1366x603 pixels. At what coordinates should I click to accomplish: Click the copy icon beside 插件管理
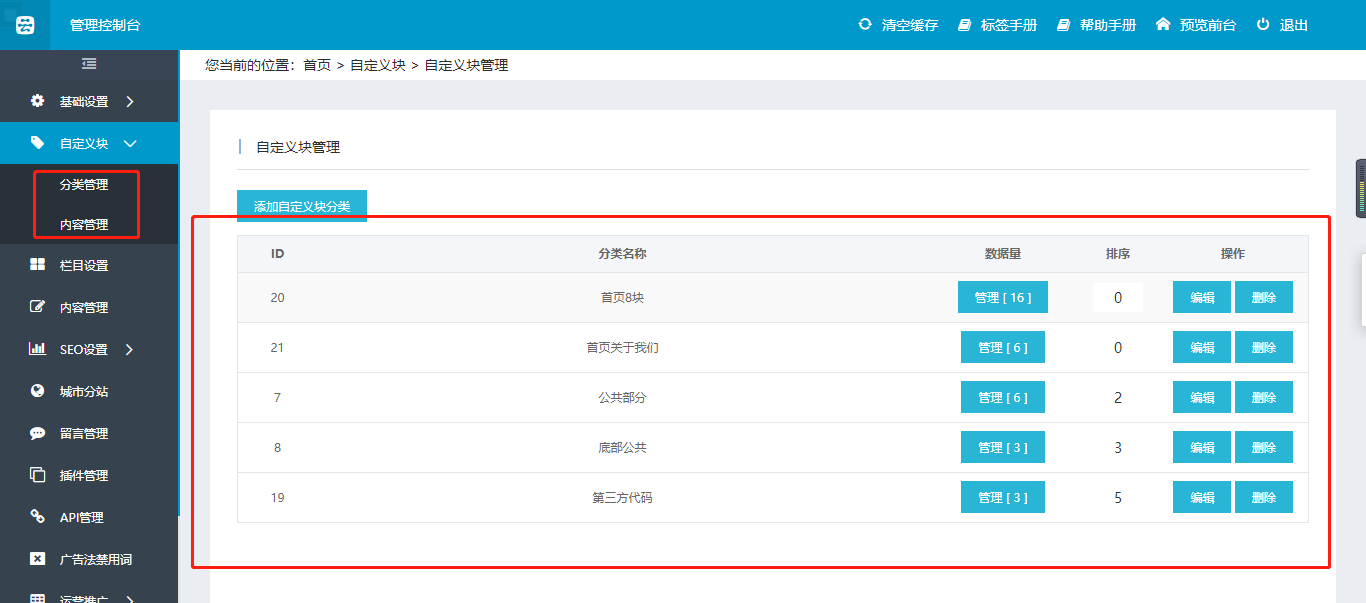pyautogui.click(x=38, y=475)
